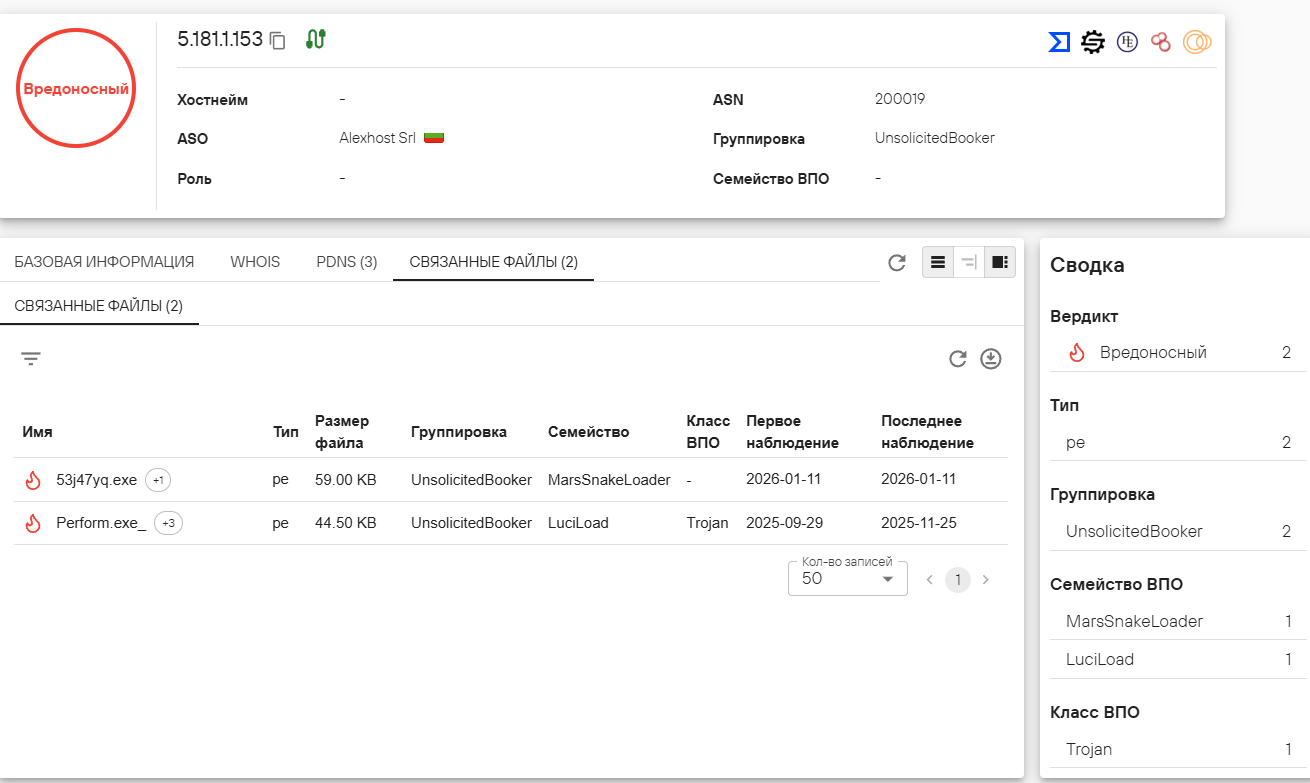Open the records per page dropdown

pyautogui.click(x=847, y=579)
